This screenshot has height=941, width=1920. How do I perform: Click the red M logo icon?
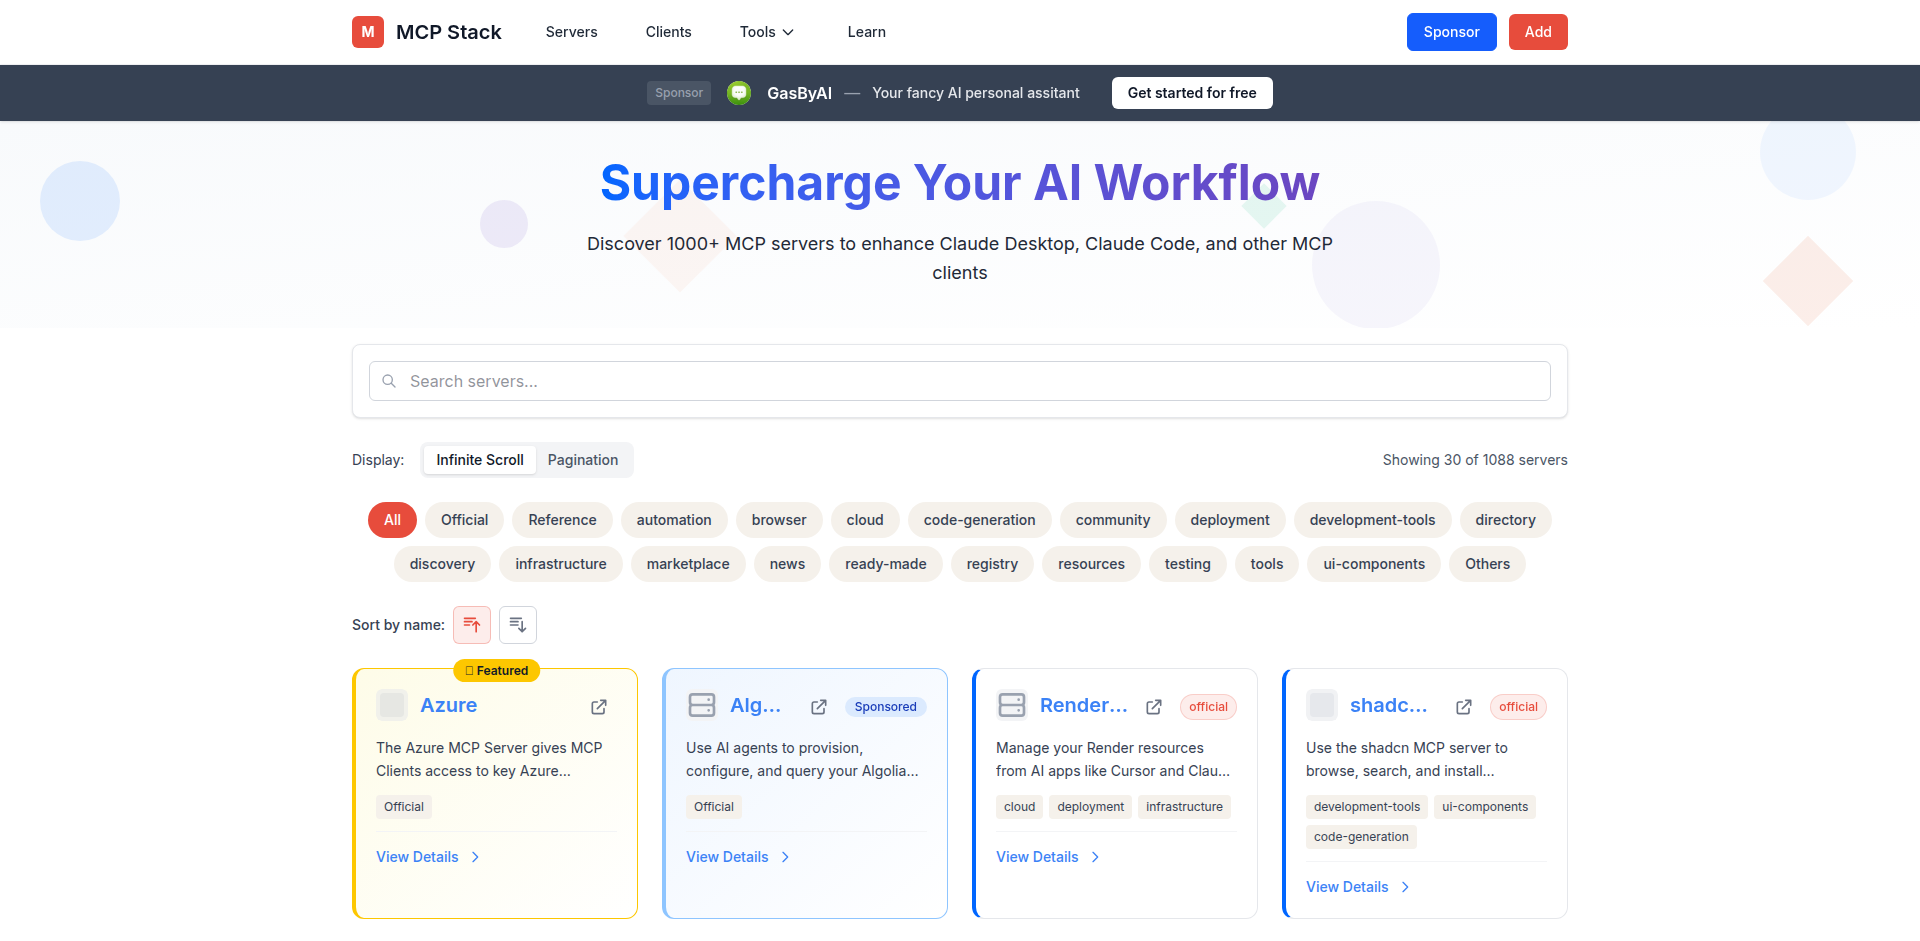[x=368, y=32]
